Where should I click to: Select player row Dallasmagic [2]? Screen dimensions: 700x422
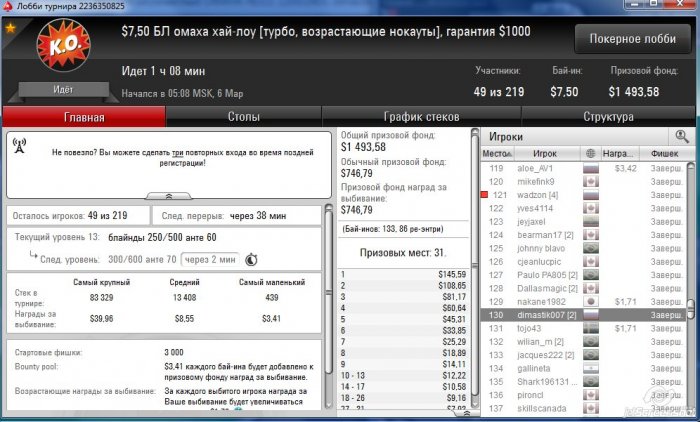tap(583, 288)
